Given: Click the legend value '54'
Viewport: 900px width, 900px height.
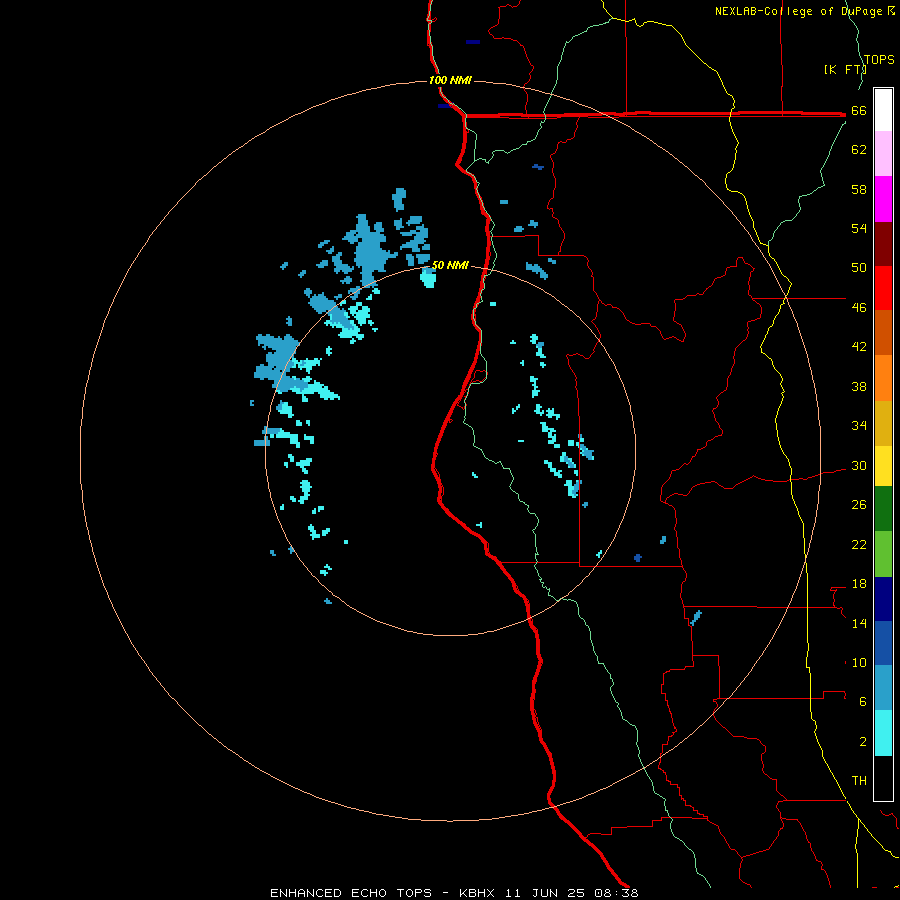Looking at the screenshot, I should (859, 228).
